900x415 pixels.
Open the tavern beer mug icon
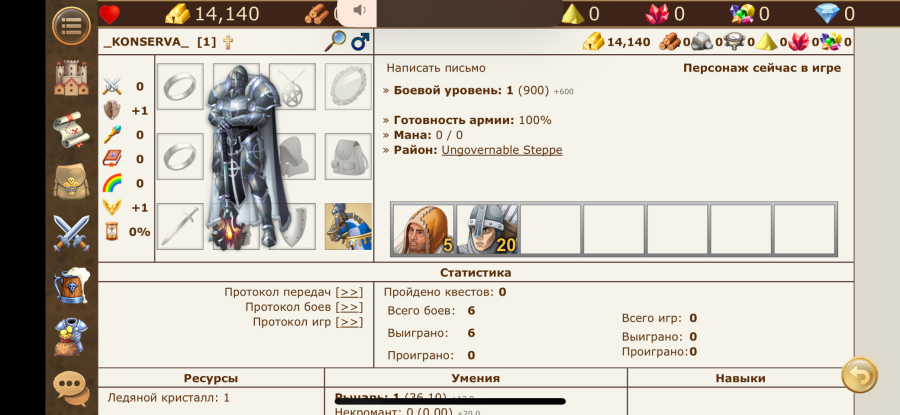click(x=71, y=285)
